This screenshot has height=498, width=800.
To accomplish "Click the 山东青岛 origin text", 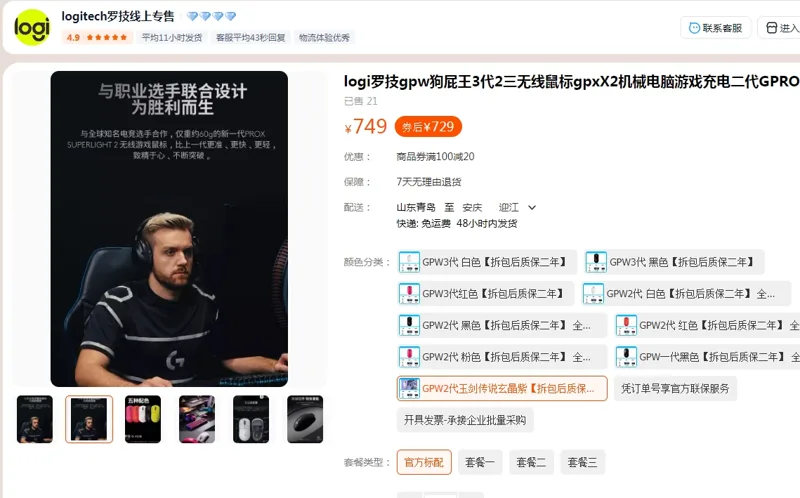I will [416, 208].
